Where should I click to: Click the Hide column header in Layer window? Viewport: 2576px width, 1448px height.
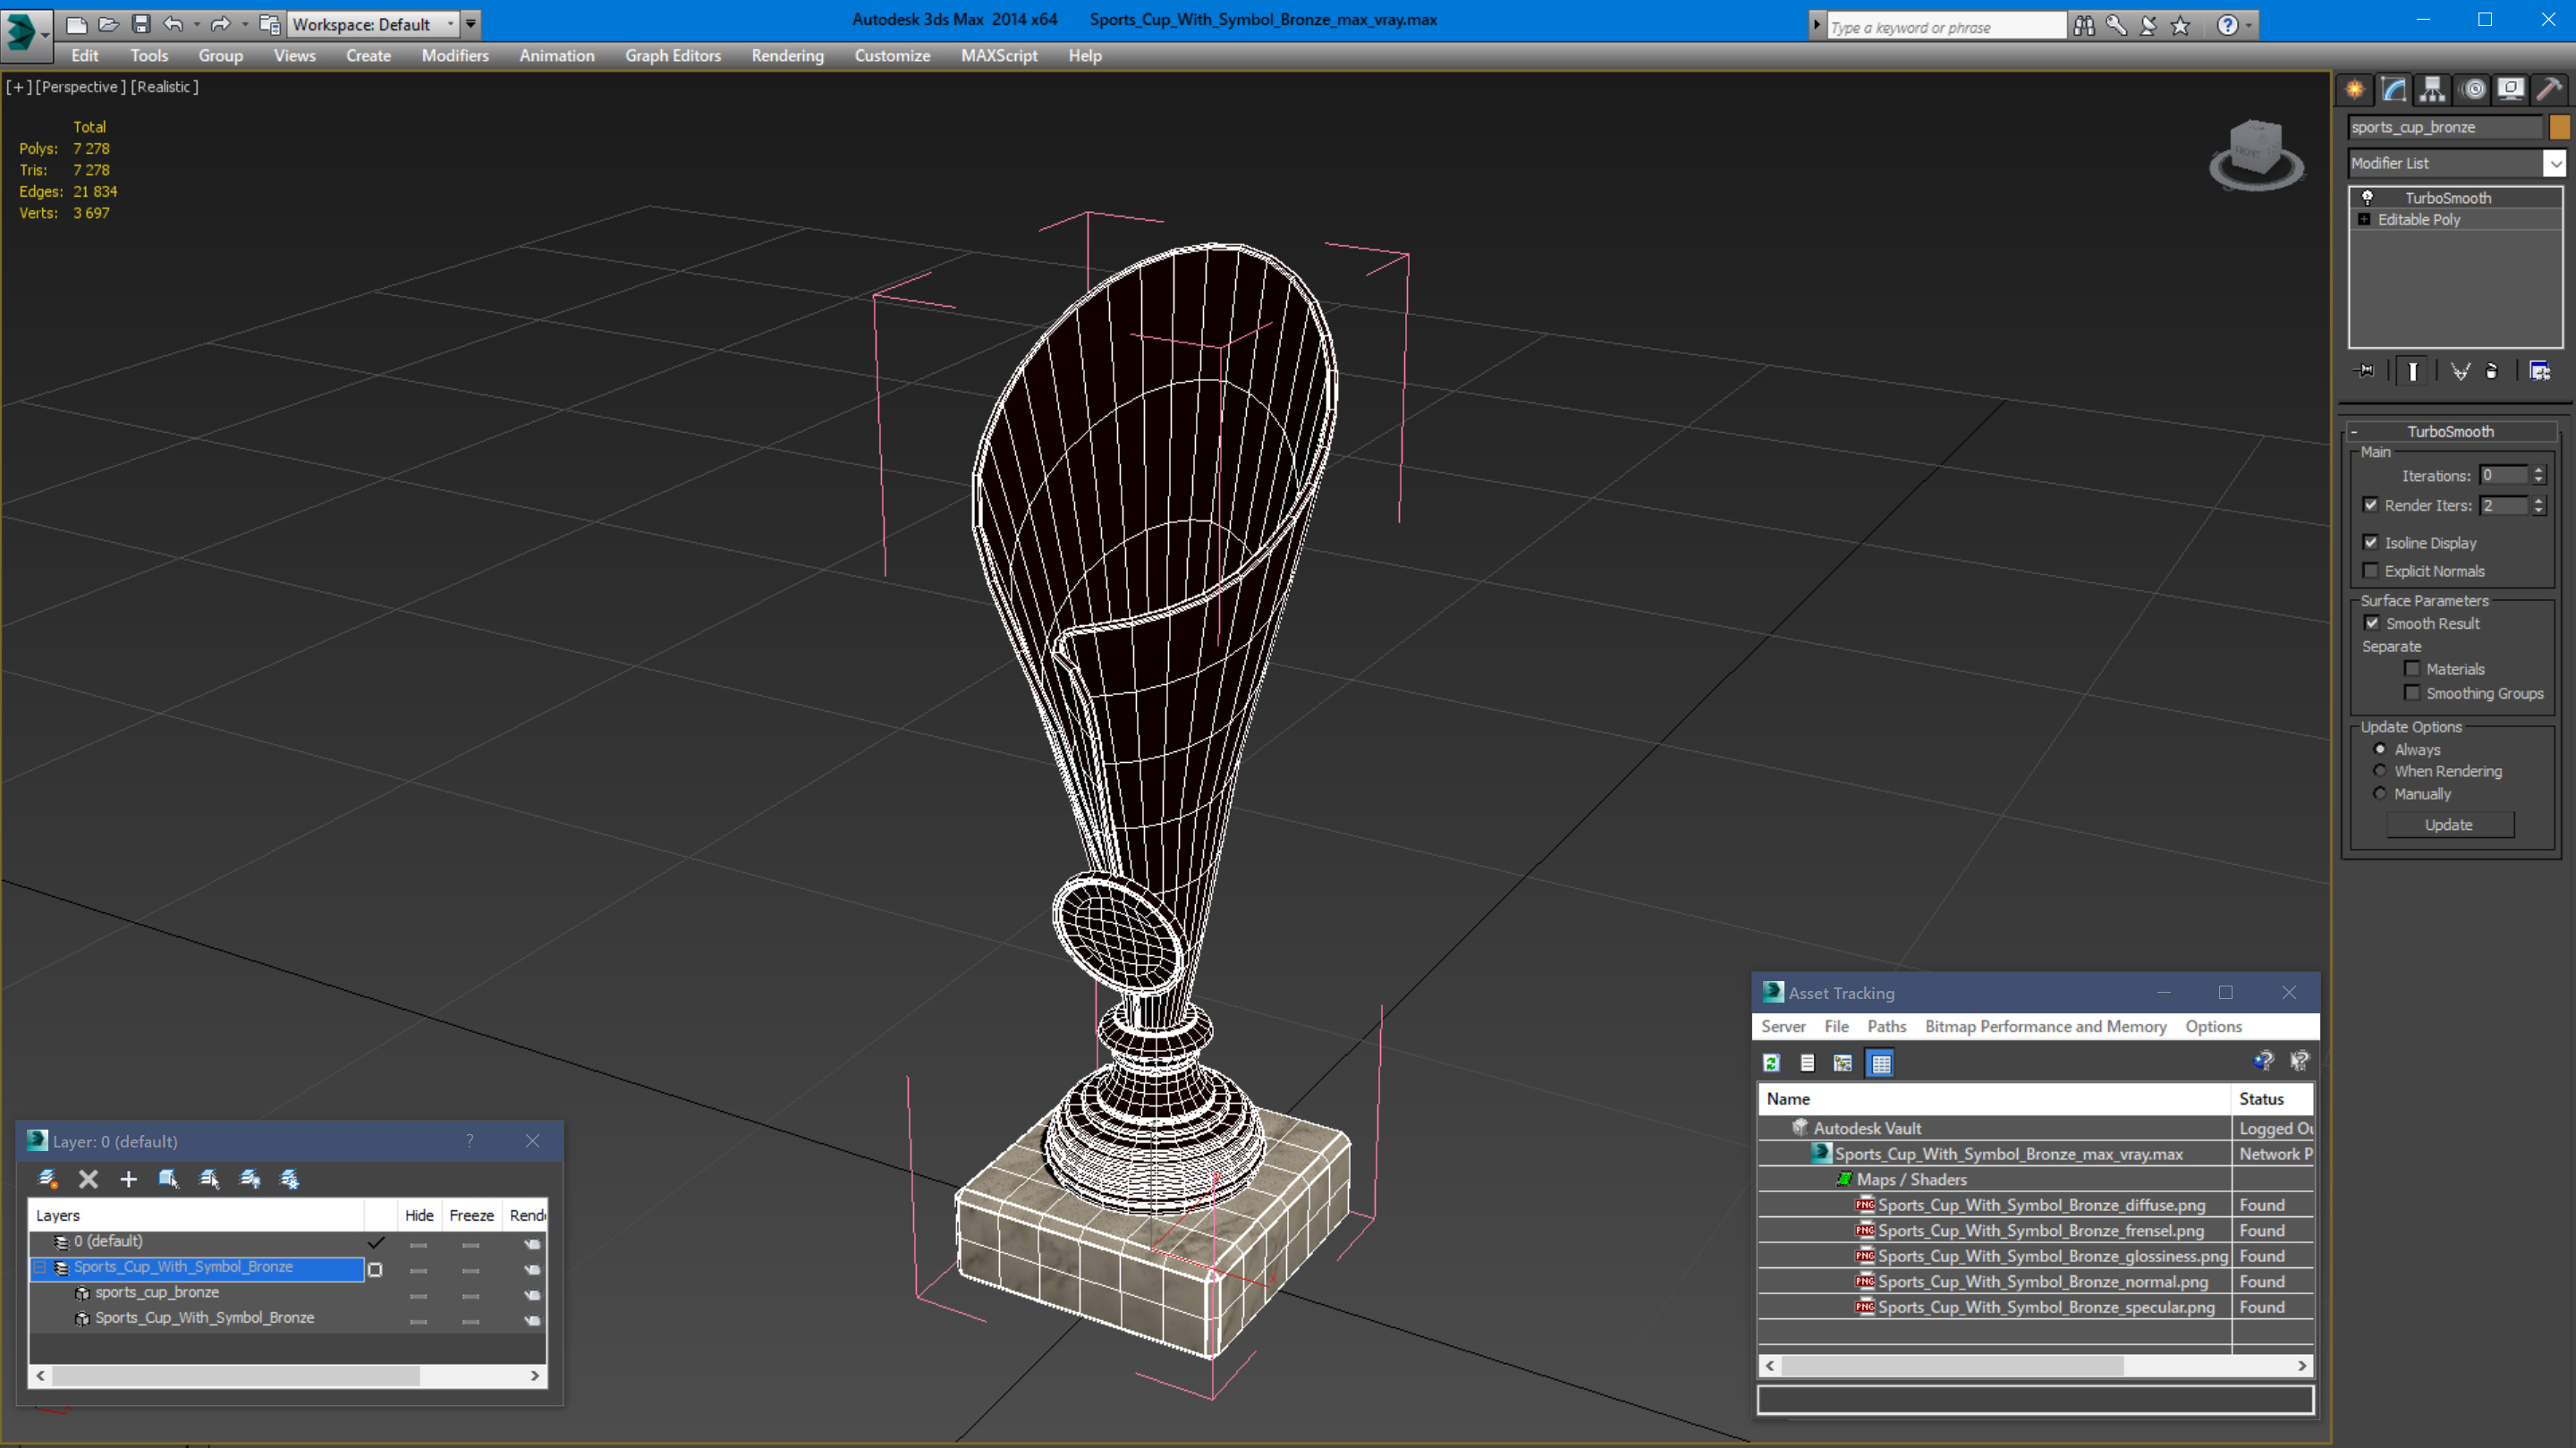pyautogui.click(x=419, y=1215)
